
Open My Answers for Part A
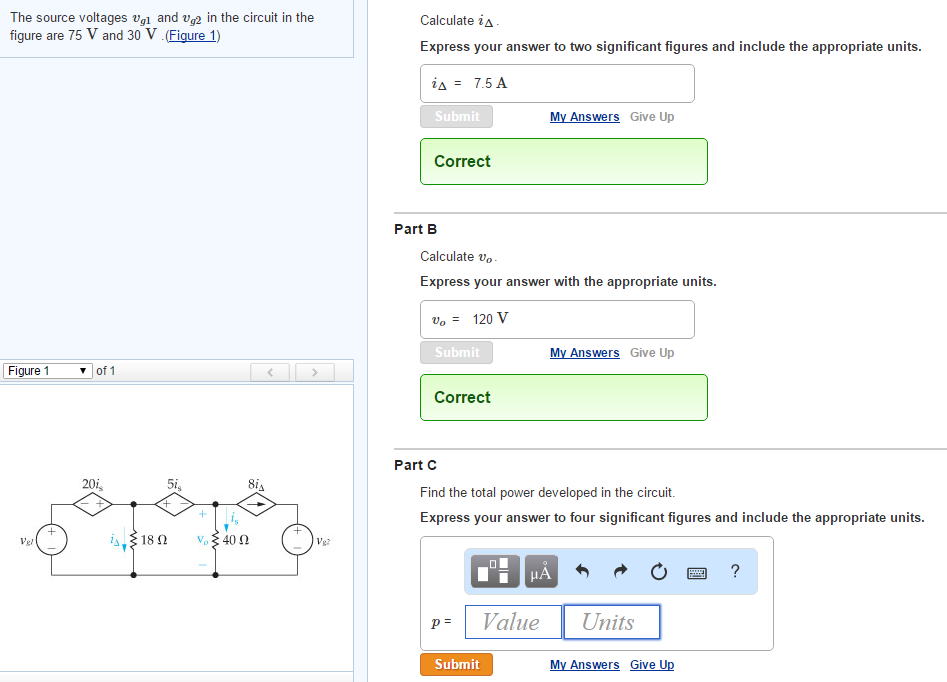point(584,116)
